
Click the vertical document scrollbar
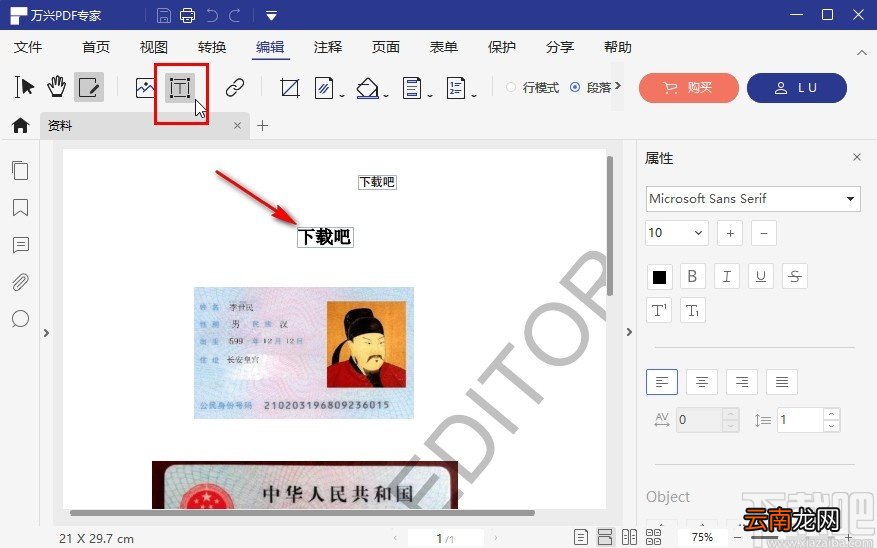(x=610, y=225)
